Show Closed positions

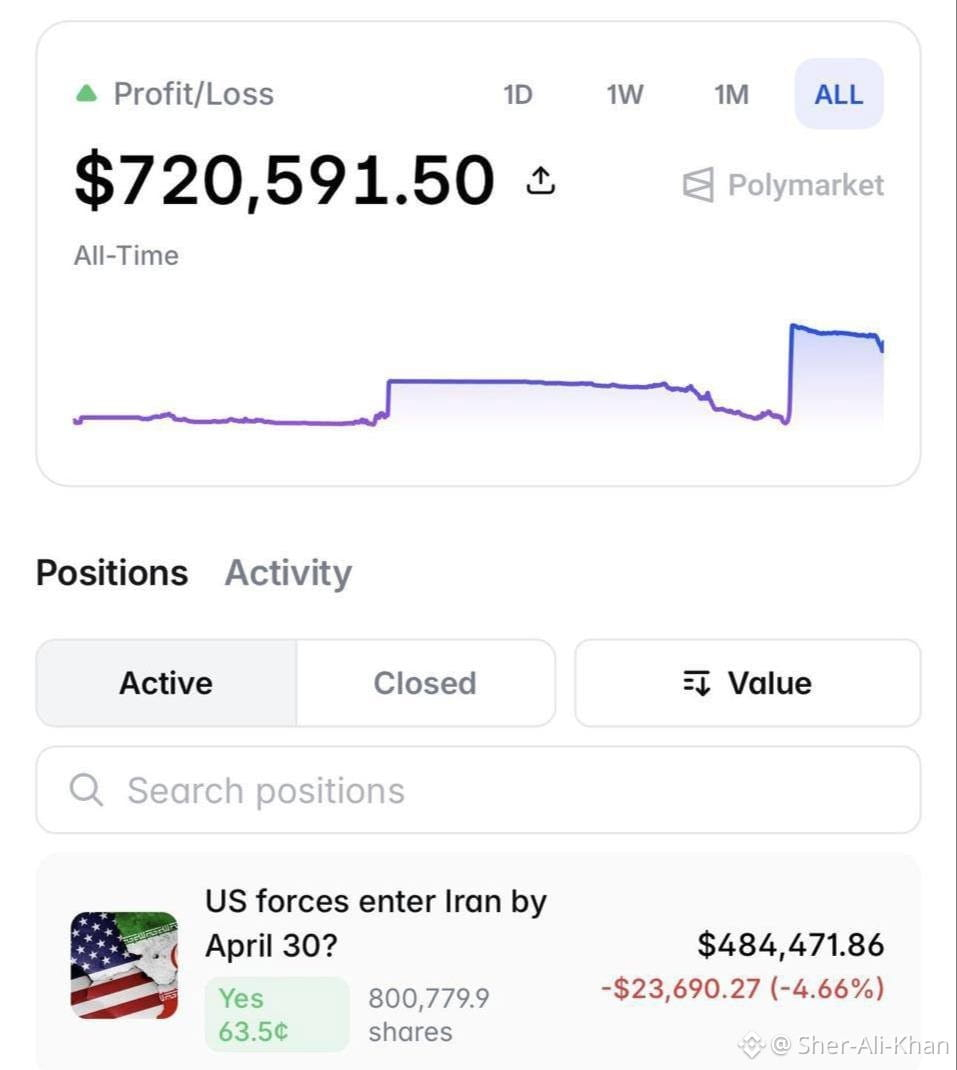[425, 683]
